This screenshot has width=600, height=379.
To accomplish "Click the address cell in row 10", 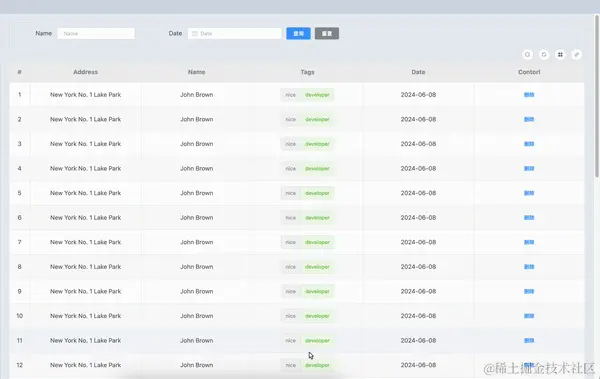I will tap(86, 316).
